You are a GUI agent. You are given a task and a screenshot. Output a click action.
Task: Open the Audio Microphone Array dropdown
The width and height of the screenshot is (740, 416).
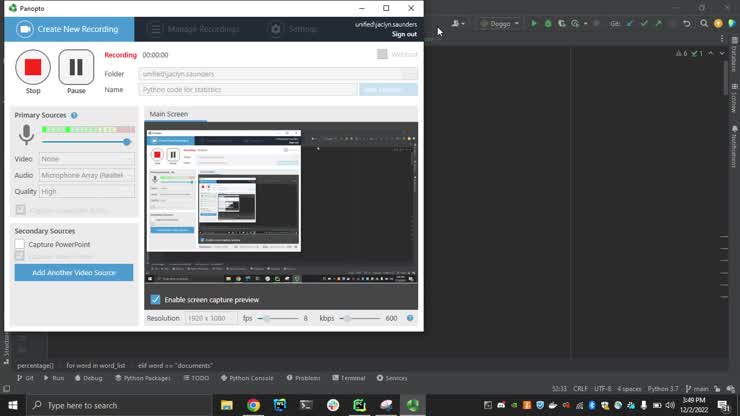[87, 175]
